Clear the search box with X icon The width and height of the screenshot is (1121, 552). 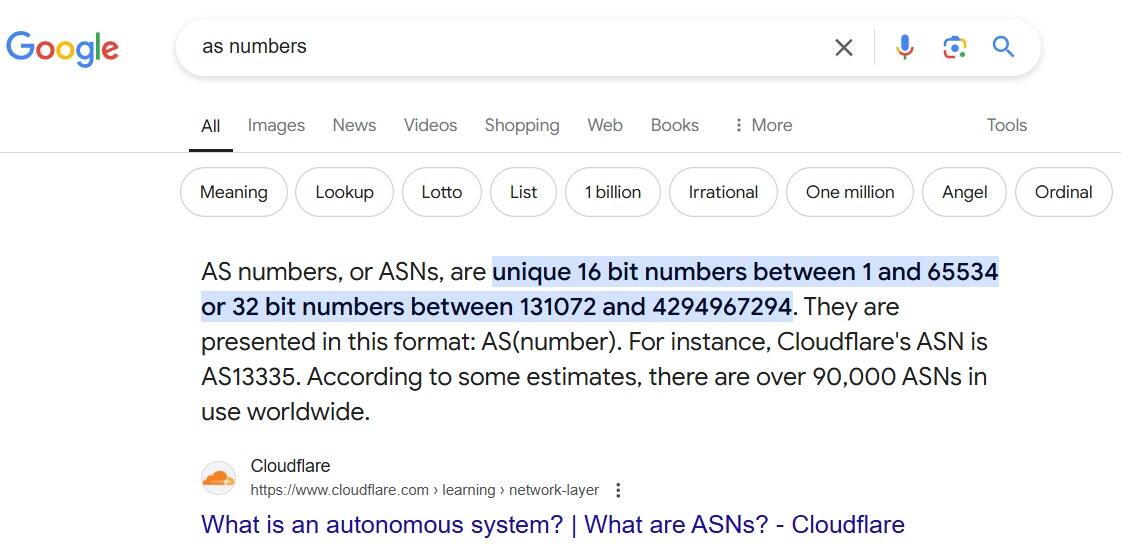(844, 48)
